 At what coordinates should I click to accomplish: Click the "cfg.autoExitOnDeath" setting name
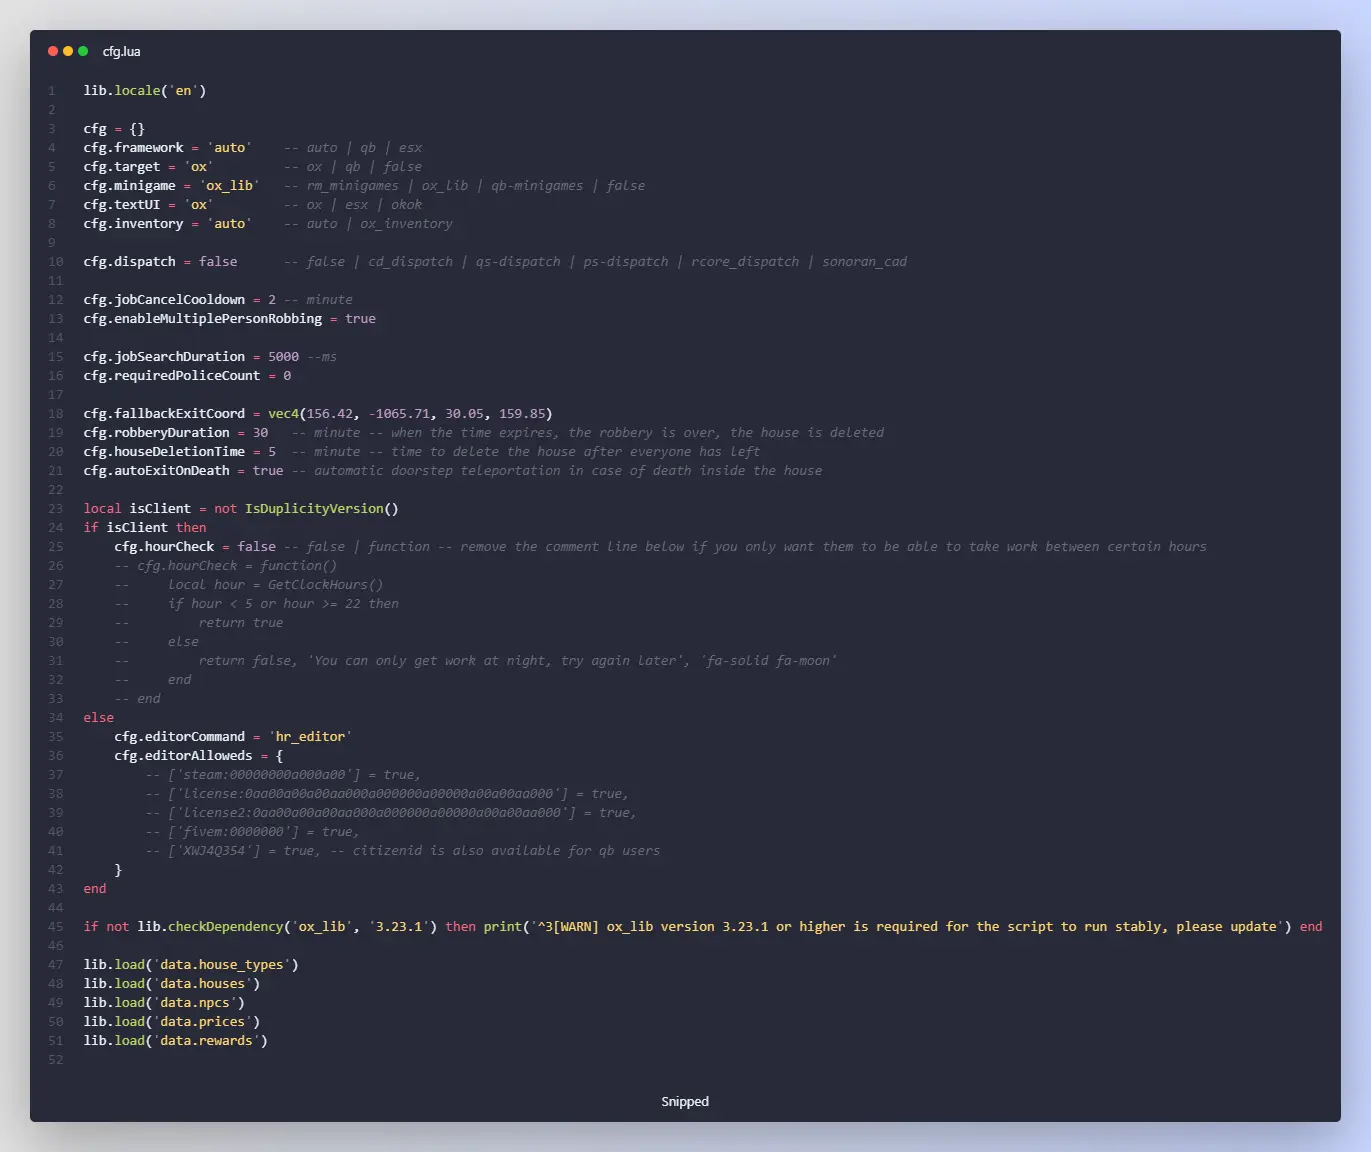pyautogui.click(x=157, y=470)
